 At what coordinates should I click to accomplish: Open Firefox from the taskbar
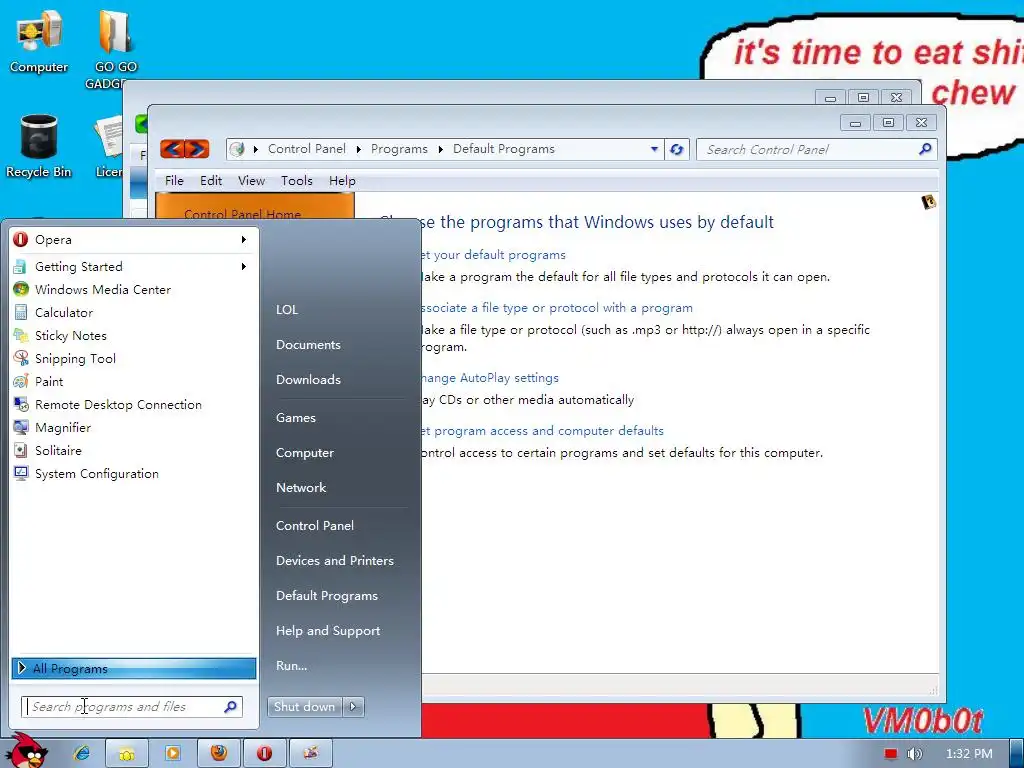(219, 754)
